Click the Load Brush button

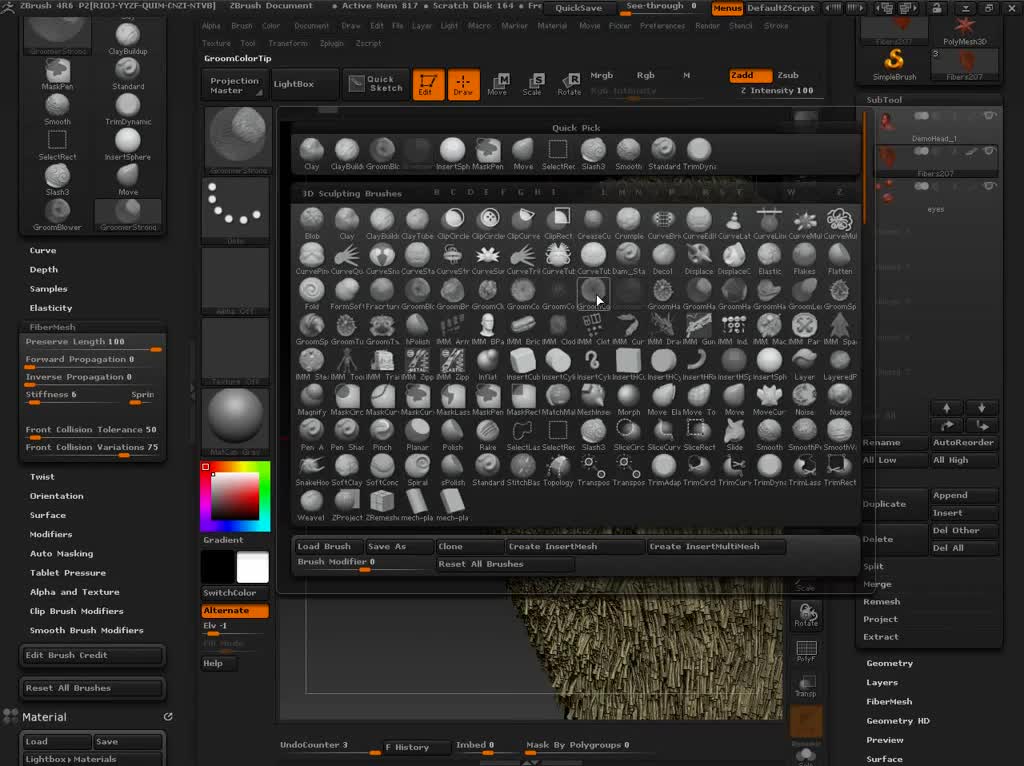pos(327,547)
